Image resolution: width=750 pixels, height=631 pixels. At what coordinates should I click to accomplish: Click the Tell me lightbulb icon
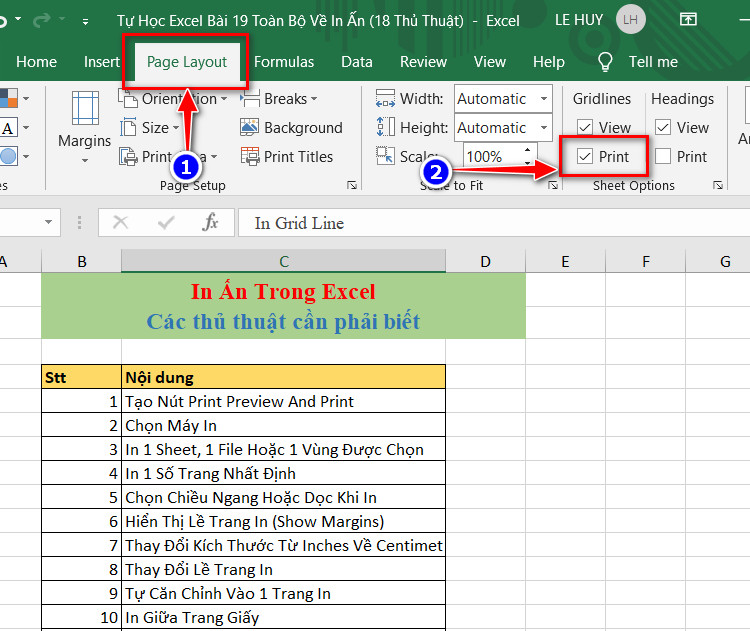pyautogui.click(x=605, y=62)
